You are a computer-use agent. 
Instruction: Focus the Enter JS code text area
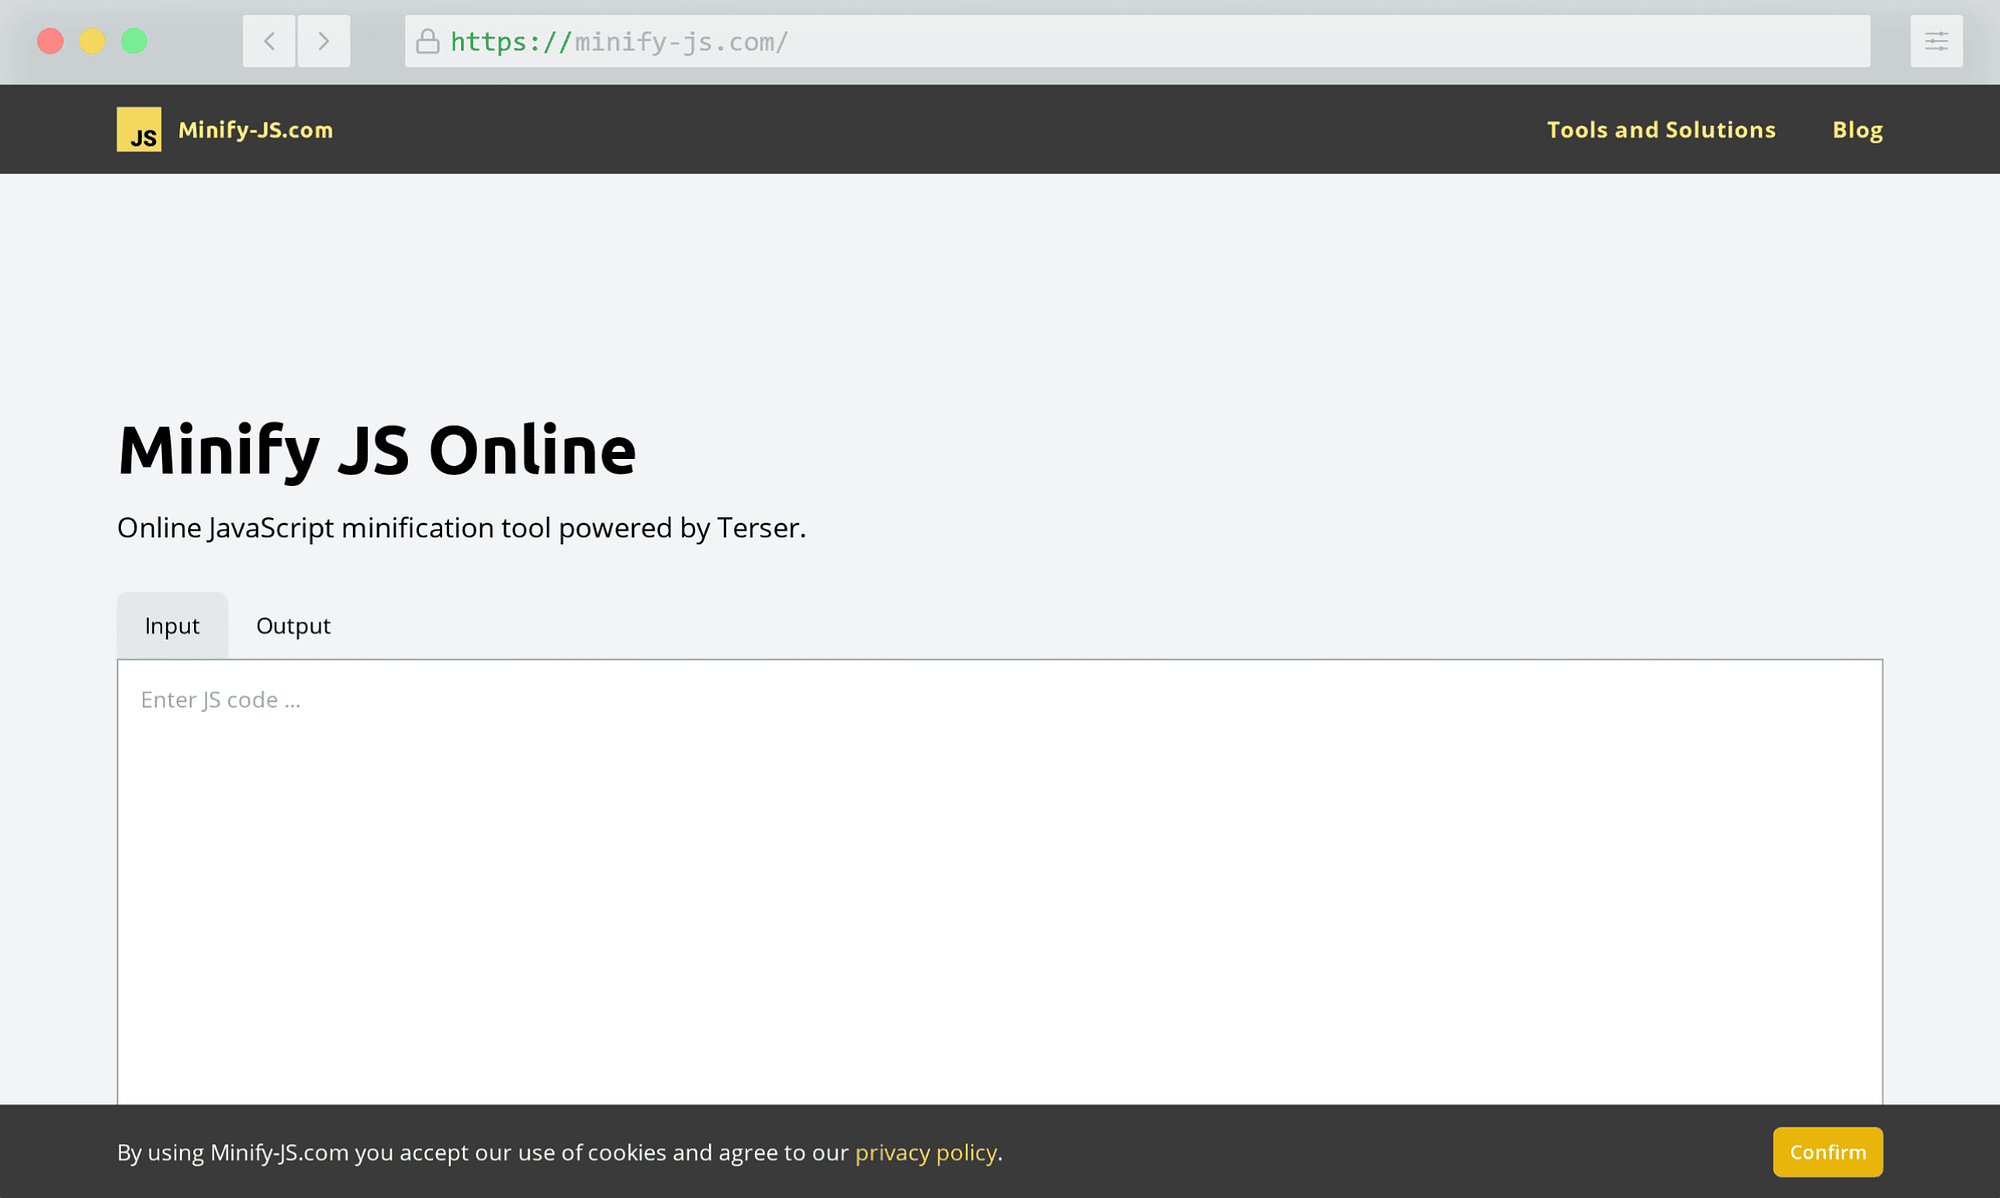1000,882
